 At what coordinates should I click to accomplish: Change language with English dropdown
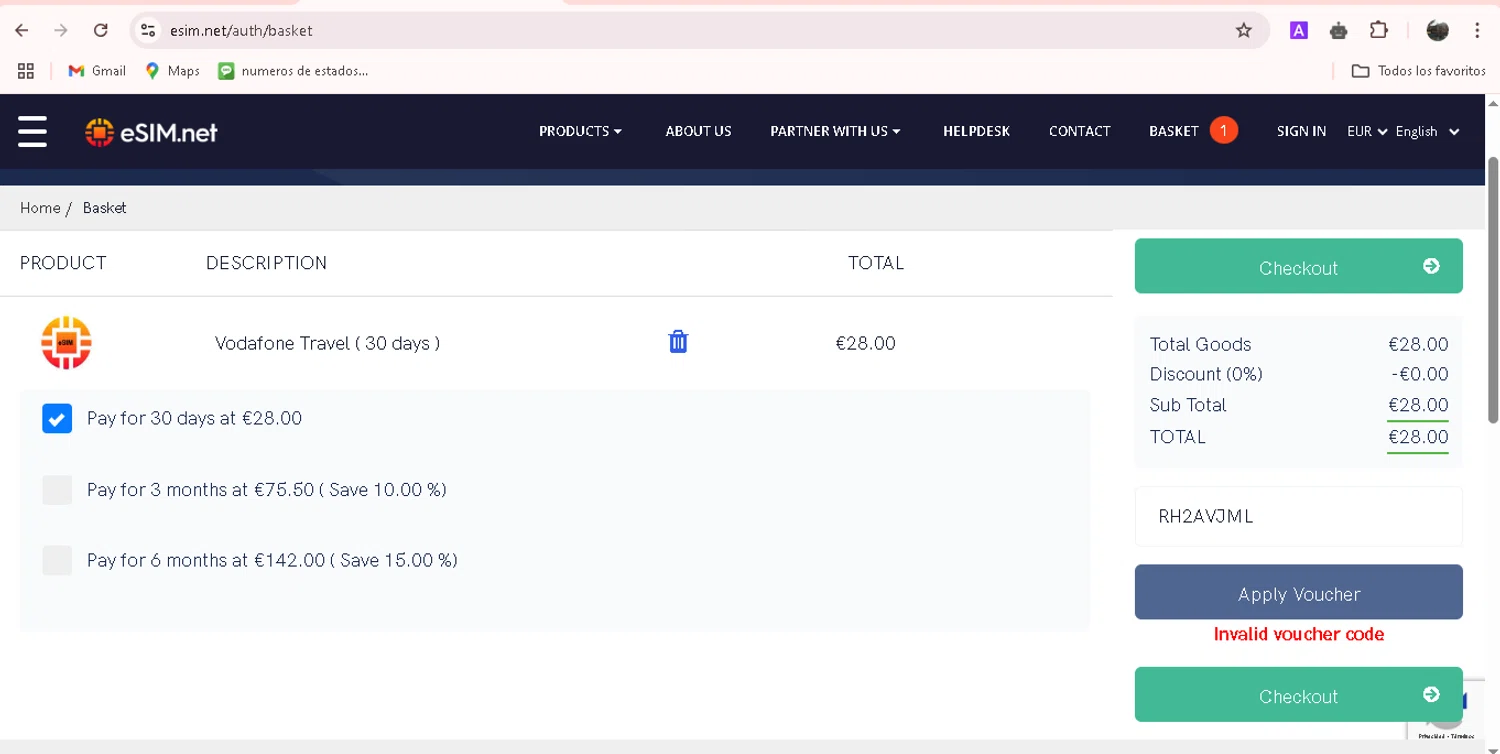tap(1427, 131)
